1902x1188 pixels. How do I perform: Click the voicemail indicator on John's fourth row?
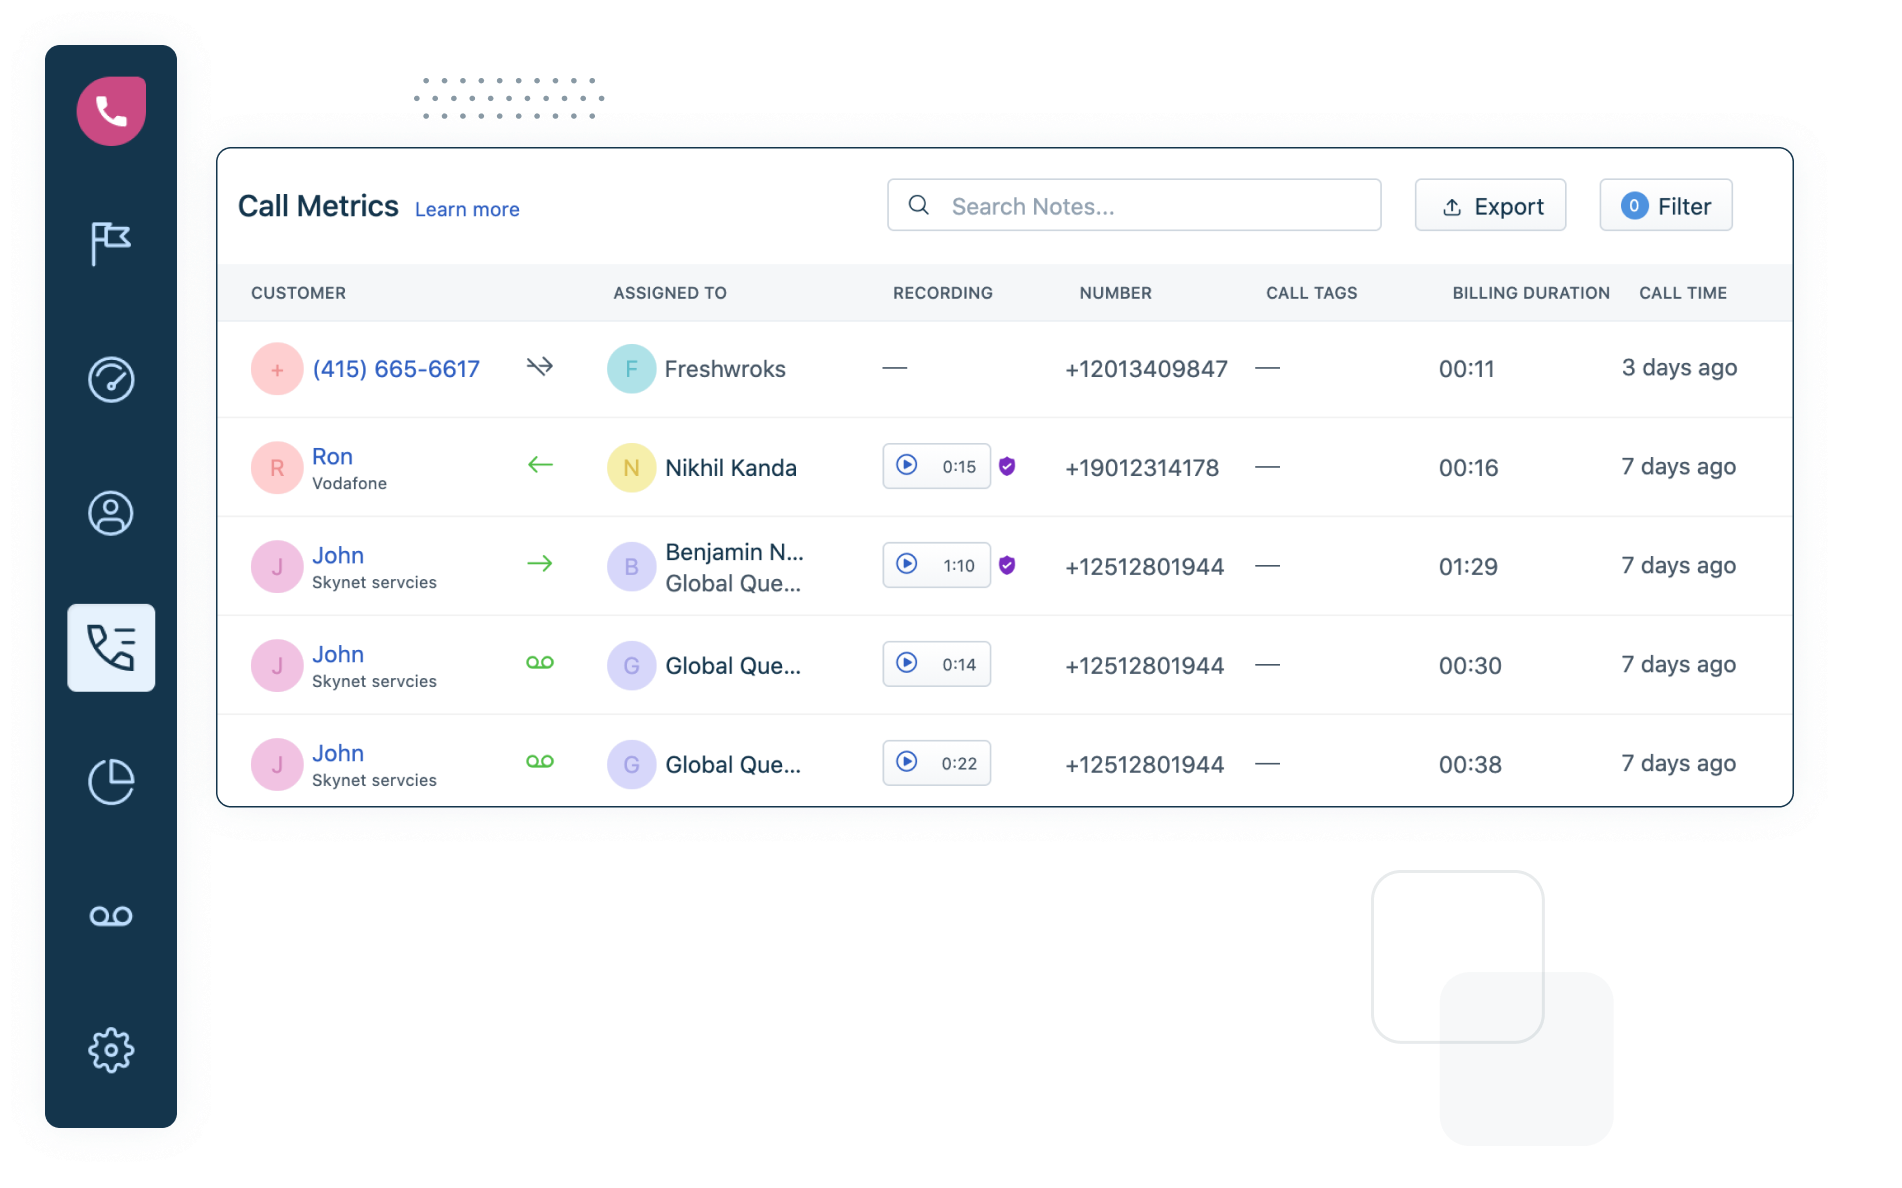pos(540,663)
